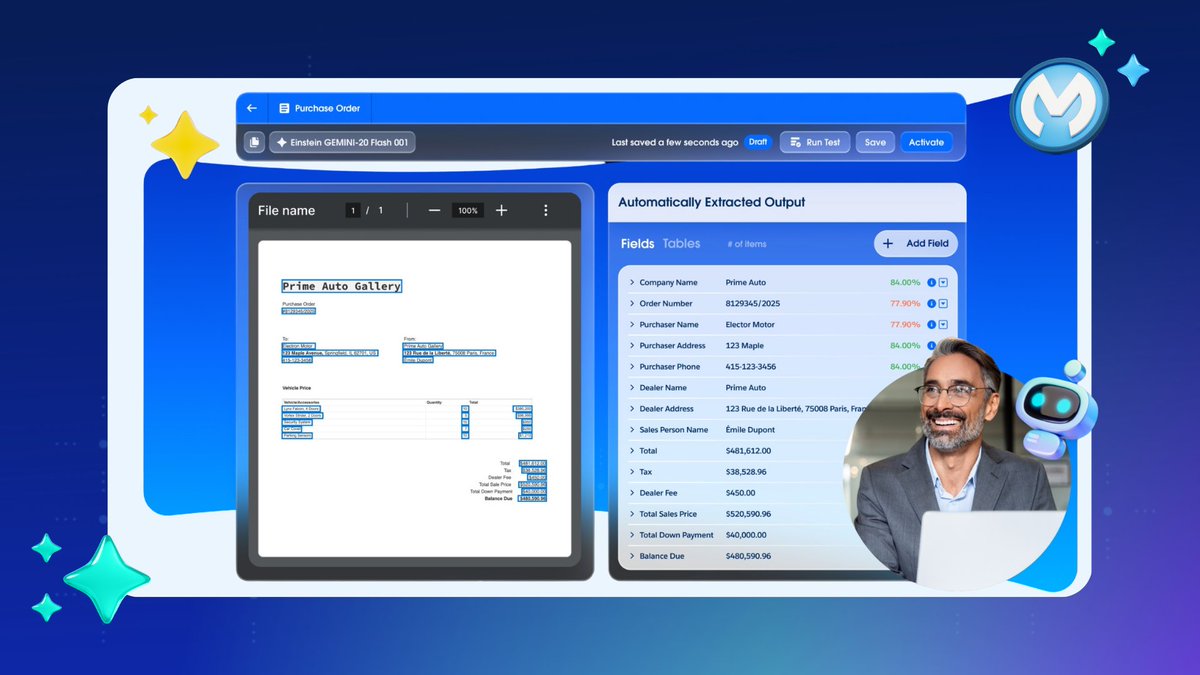
Task: Open the Einstein GEMINI-20 Flash 001 model selector
Action: coord(342,142)
